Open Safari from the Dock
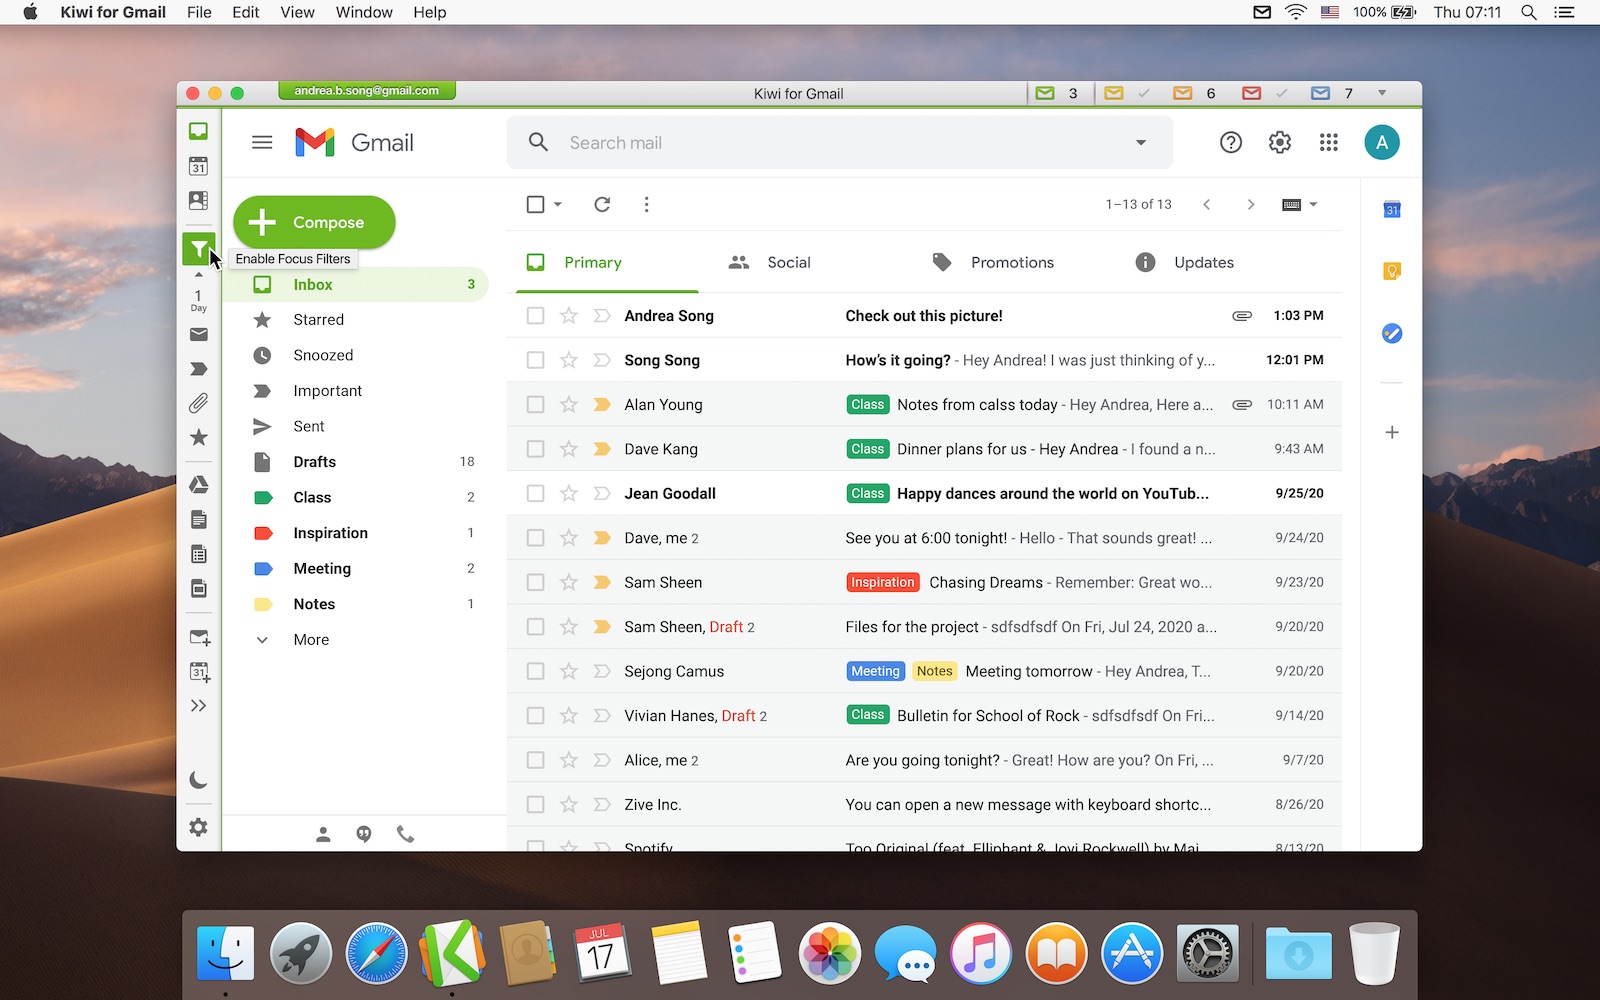Image resolution: width=1600 pixels, height=1000 pixels. coord(377,953)
